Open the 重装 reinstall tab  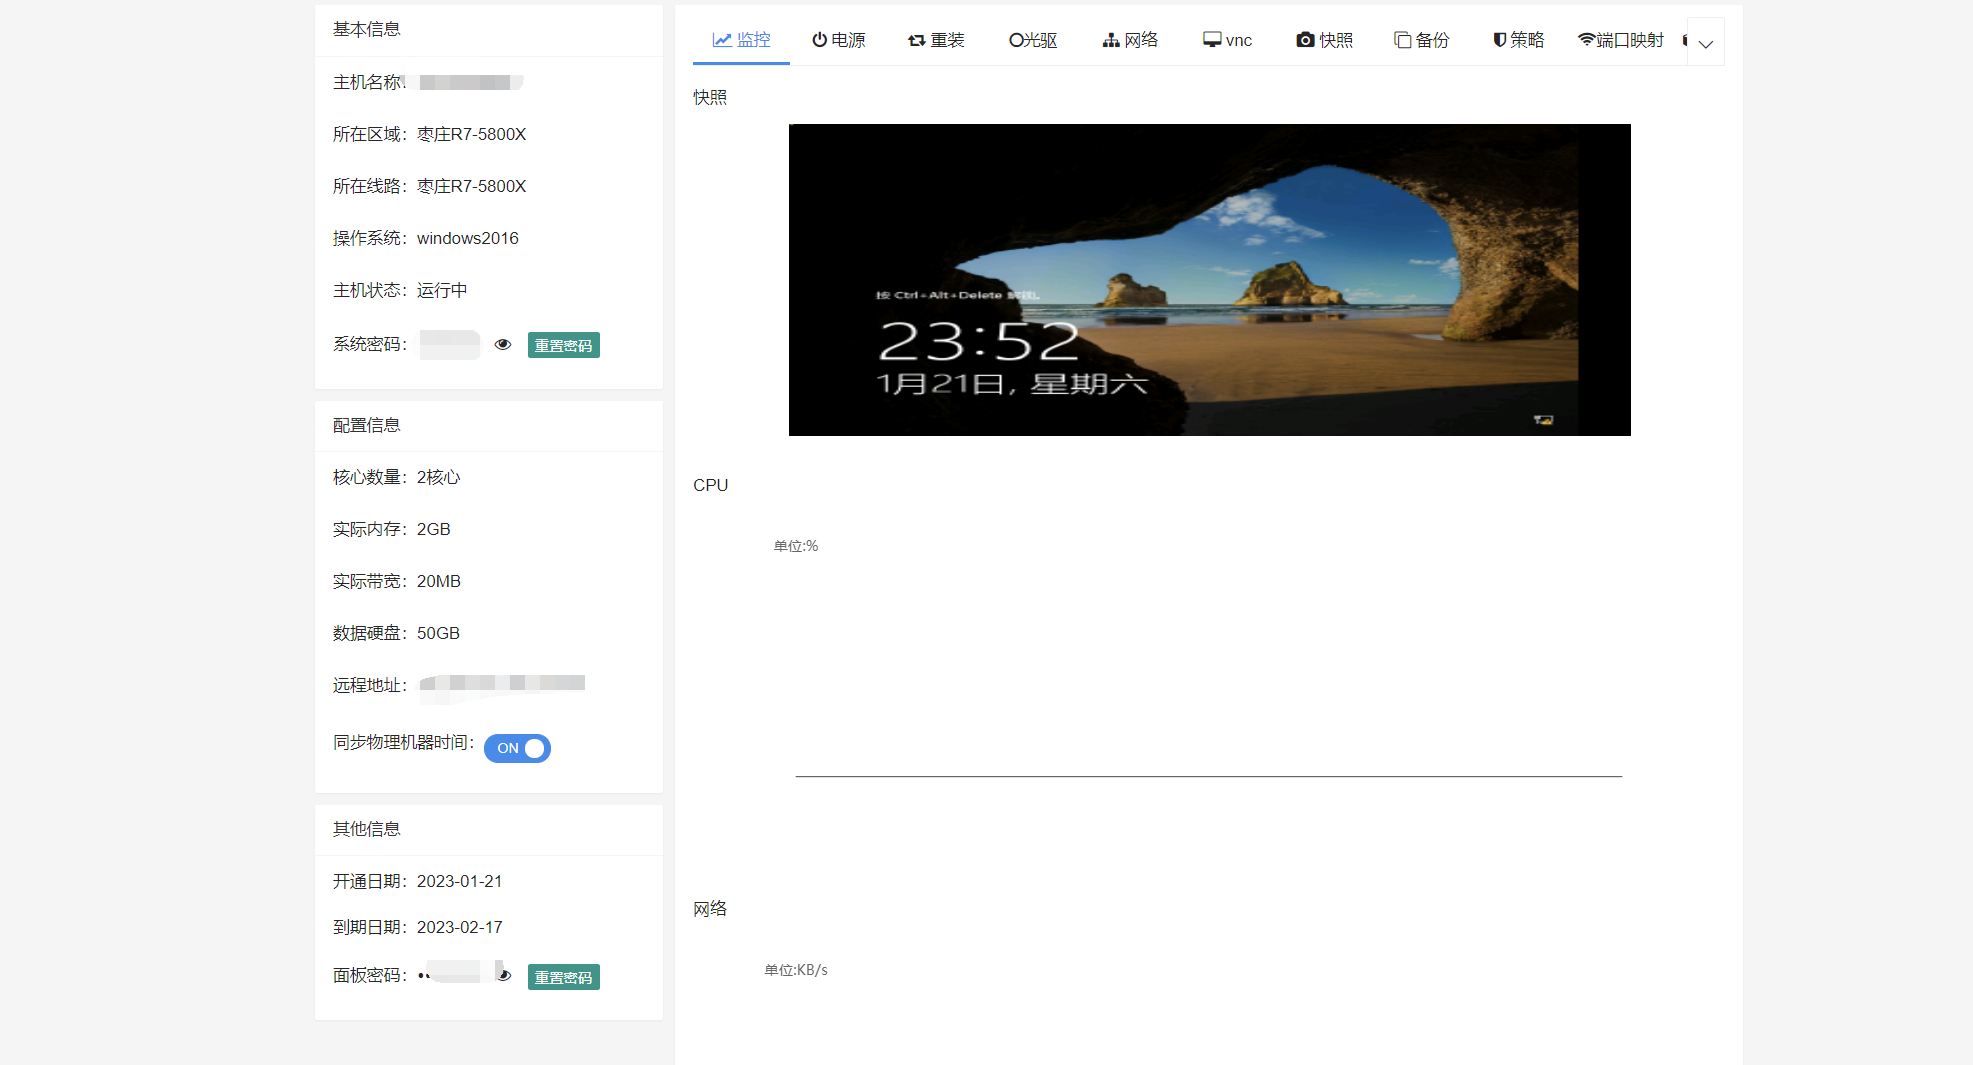pyautogui.click(x=936, y=40)
